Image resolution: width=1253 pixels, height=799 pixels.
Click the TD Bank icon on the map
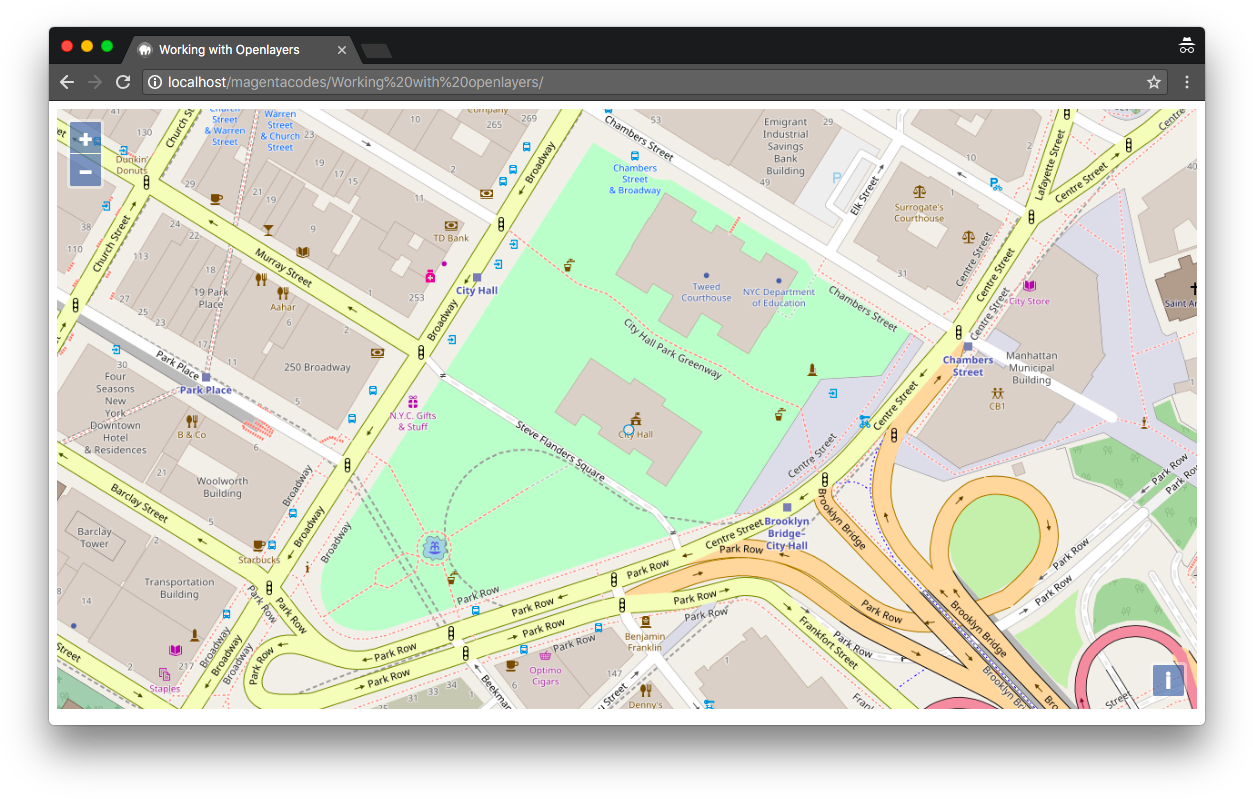451,225
